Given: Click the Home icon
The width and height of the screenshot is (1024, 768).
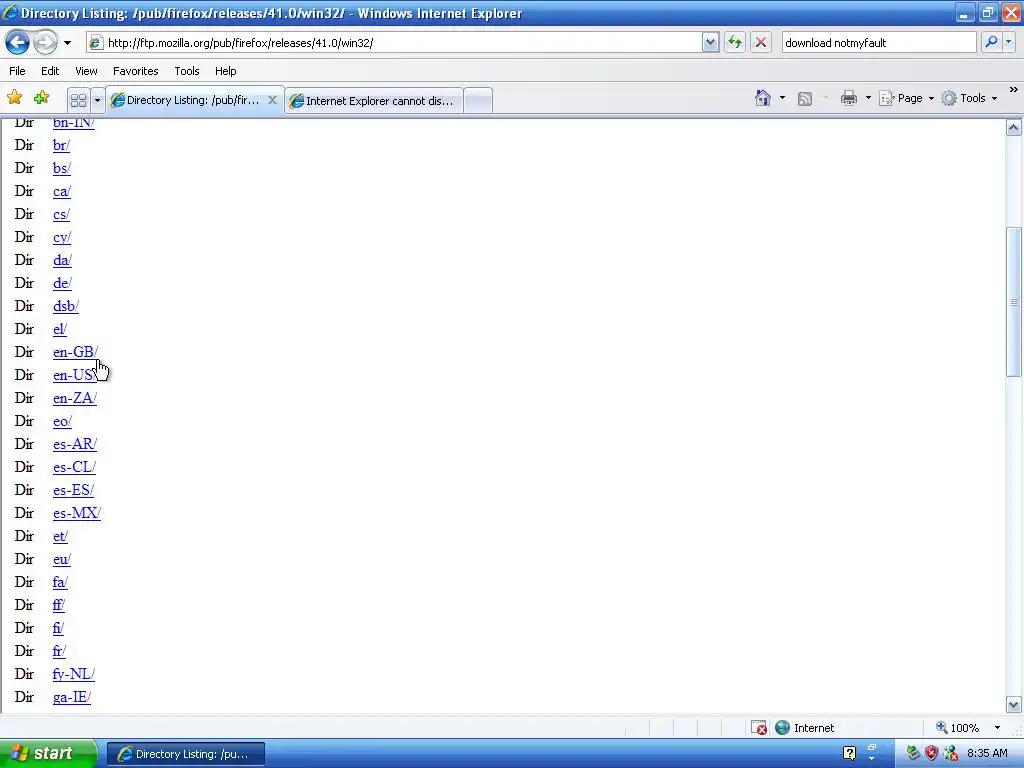Looking at the screenshot, I should [763, 98].
